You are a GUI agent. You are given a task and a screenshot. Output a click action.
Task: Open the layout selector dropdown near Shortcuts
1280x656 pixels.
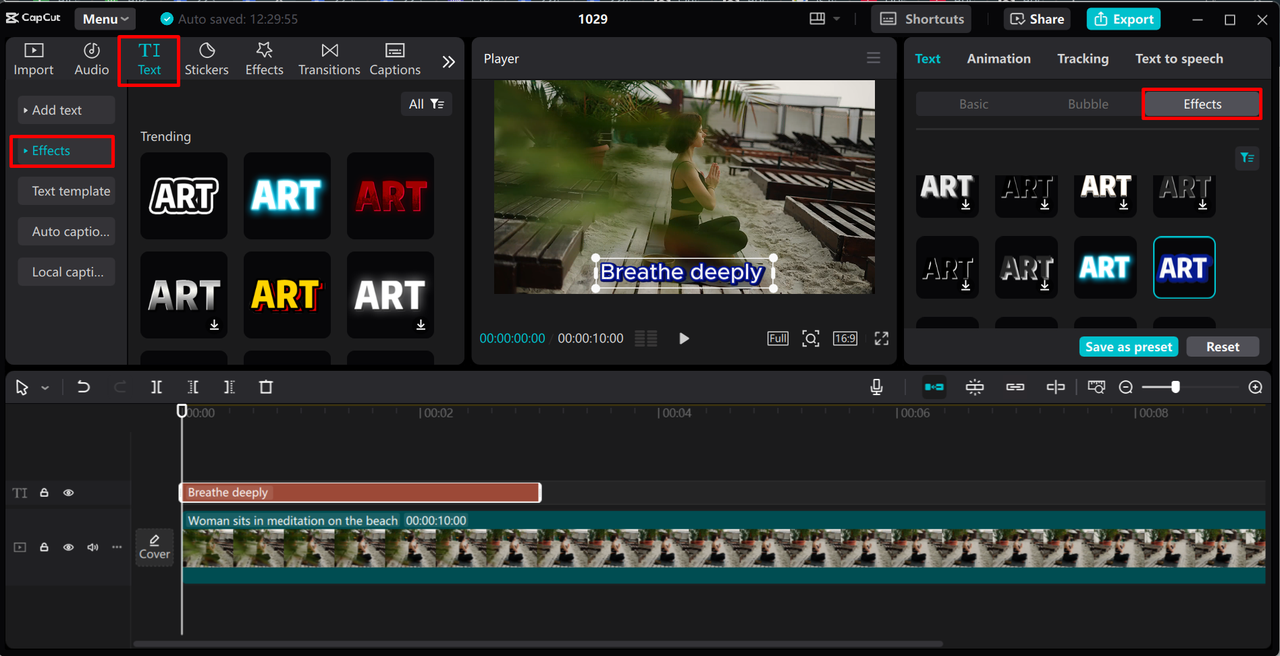click(x=826, y=19)
